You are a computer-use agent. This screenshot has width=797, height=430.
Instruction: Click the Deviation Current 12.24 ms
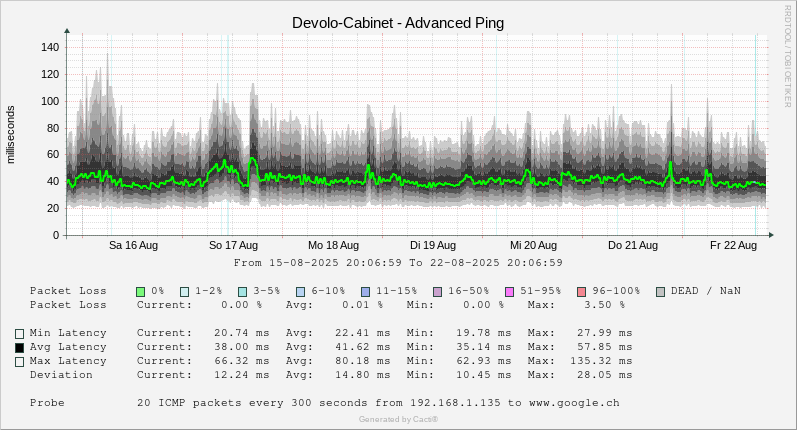point(241,375)
